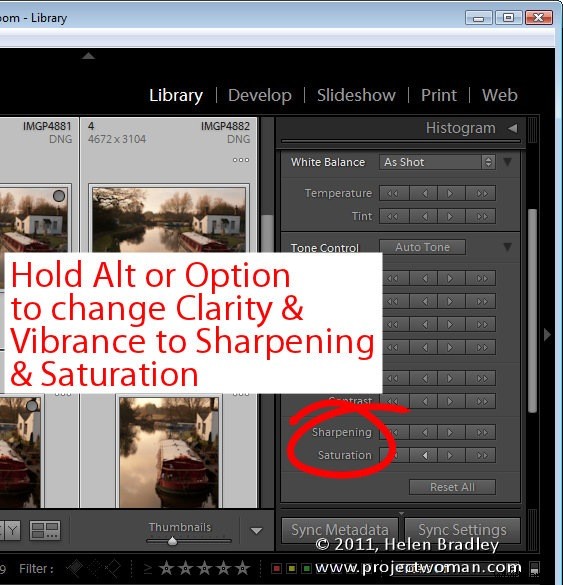Decrease Temperature by large step
Image resolution: width=563 pixels, height=585 pixels.
394,193
